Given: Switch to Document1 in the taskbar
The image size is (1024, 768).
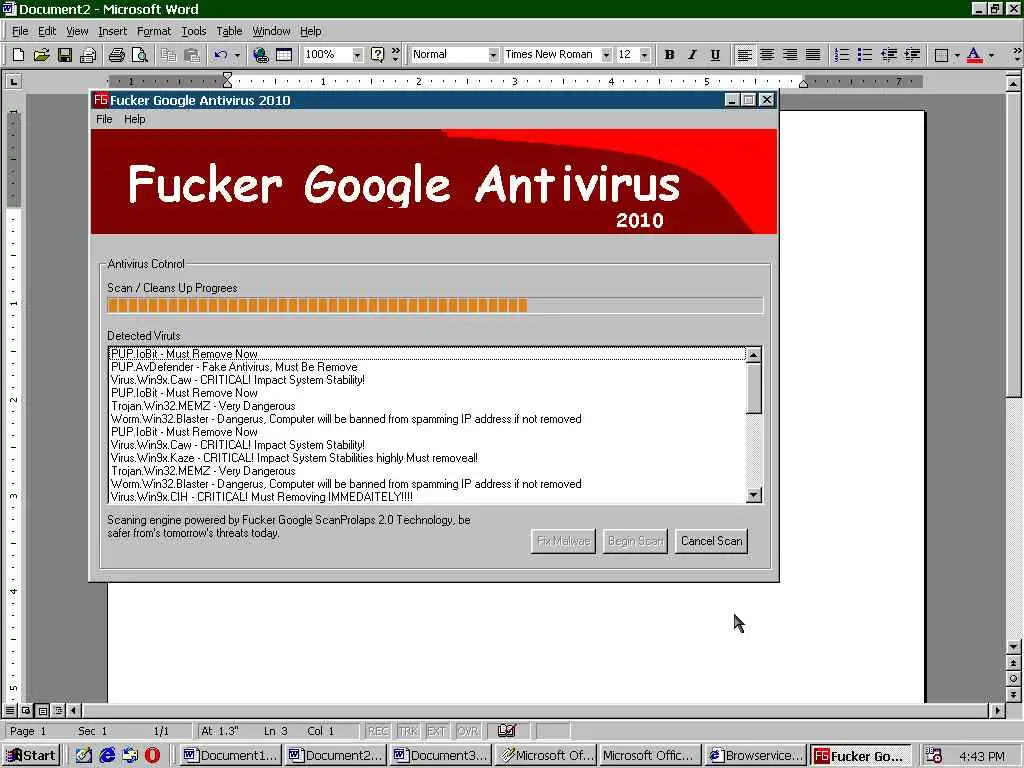Looking at the screenshot, I should click(x=231, y=756).
